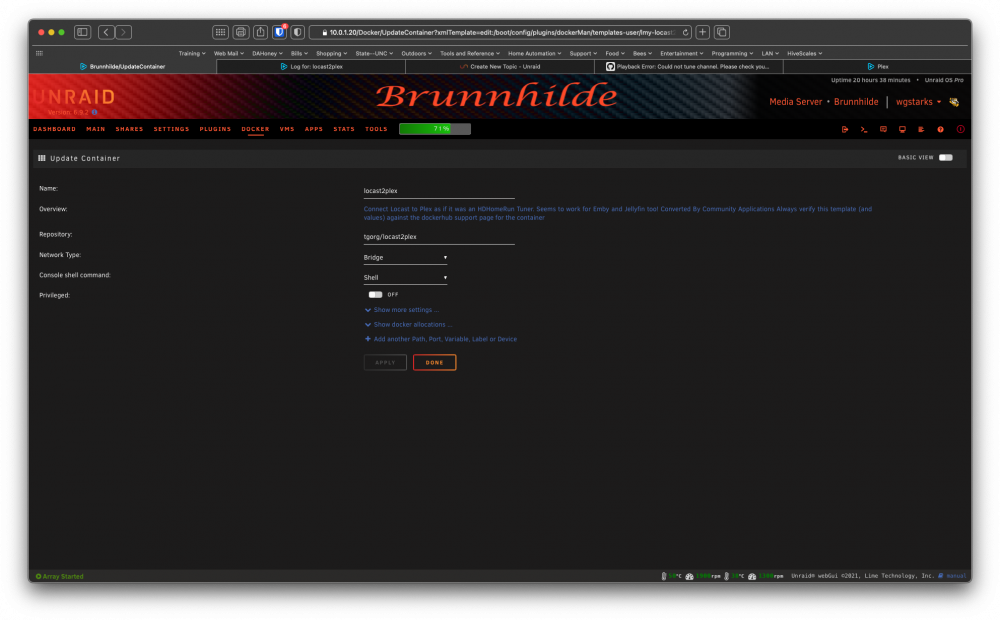Click the Share icon in Safari toolbar
The image size is (1000, 620).
pos(260,32)
